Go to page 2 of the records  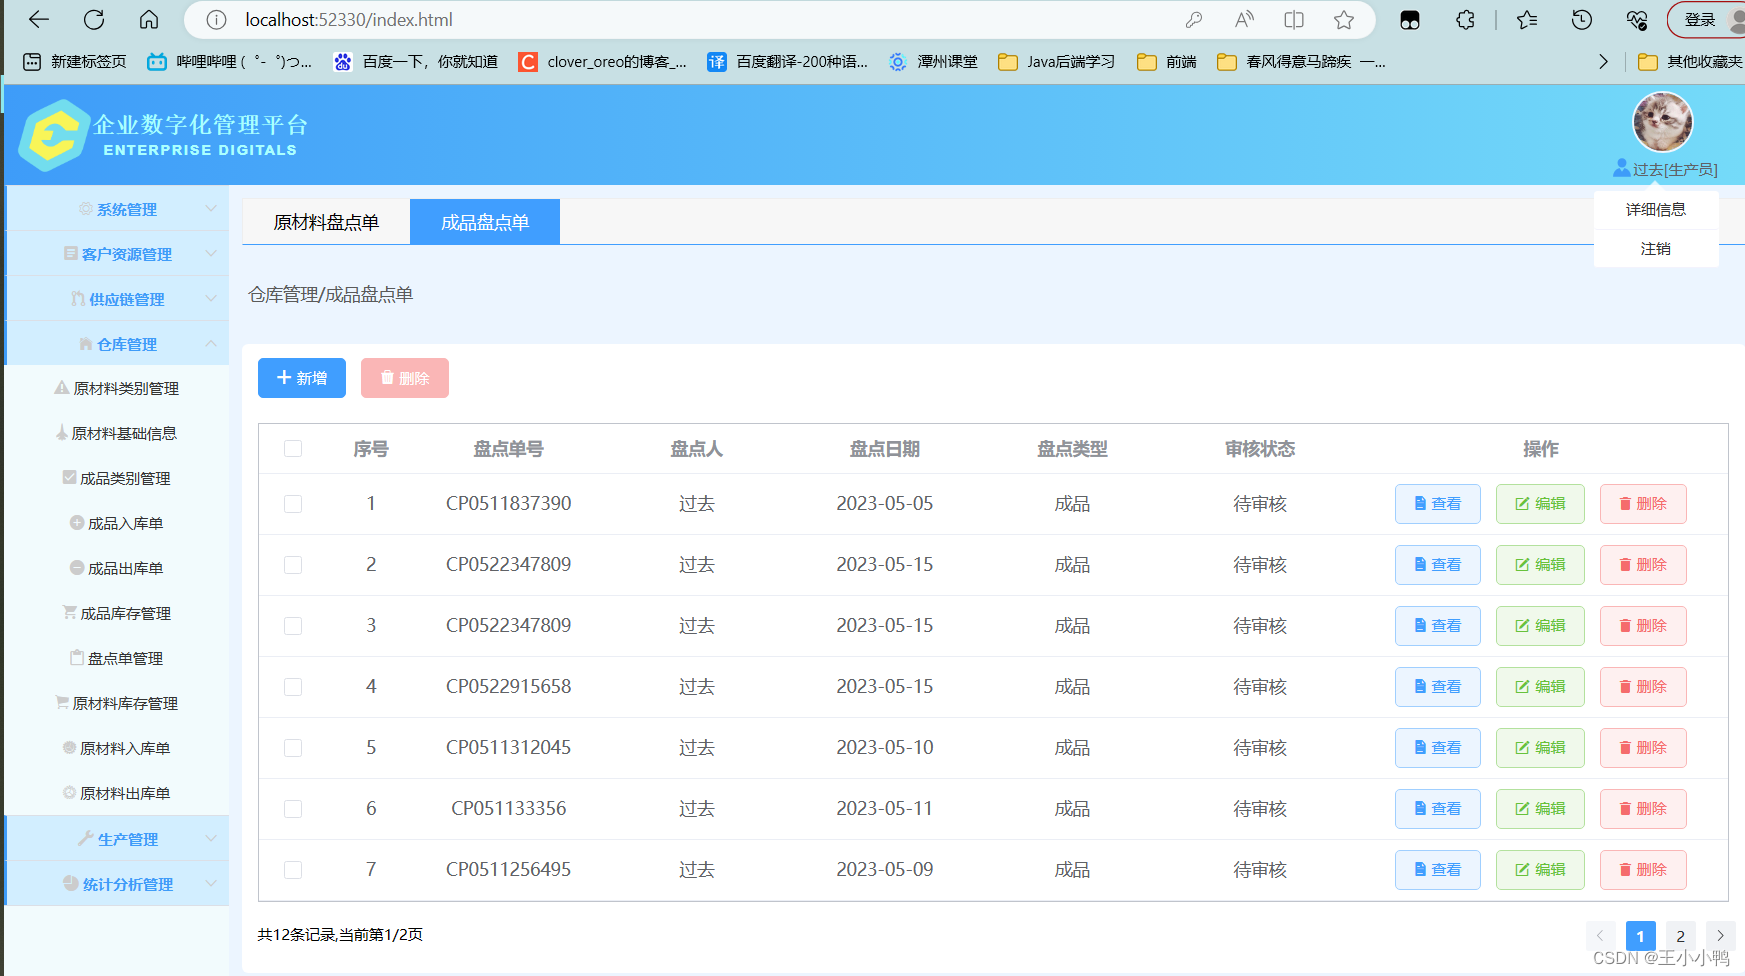[1680, 935]
